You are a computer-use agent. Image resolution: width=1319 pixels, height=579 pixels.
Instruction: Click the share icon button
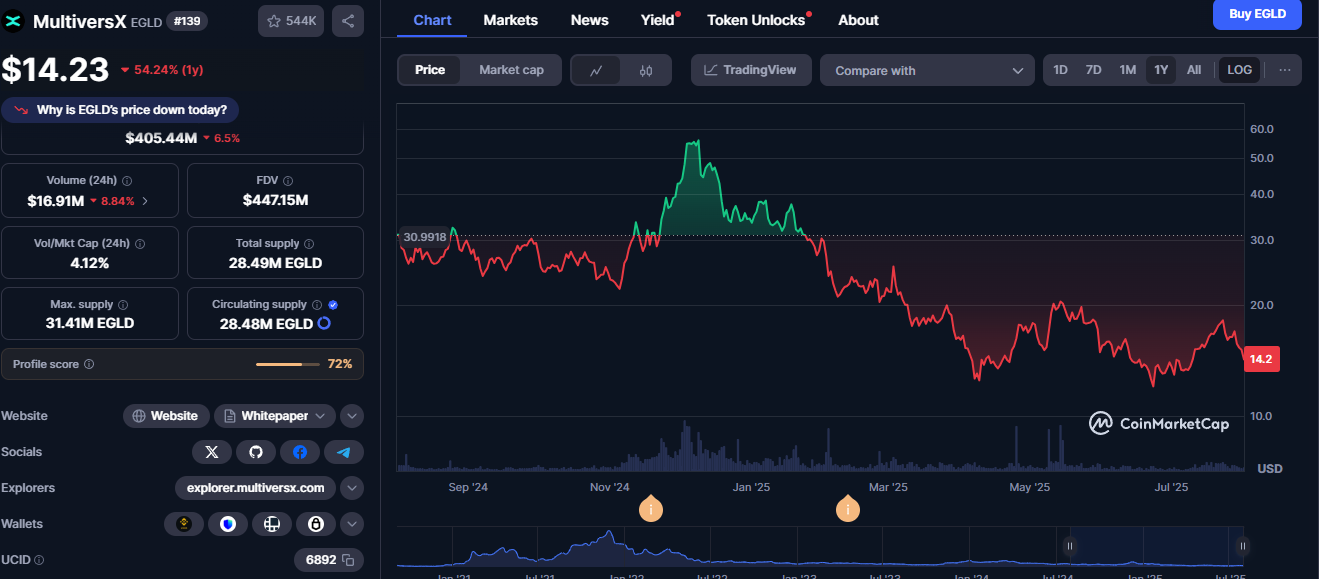coord(348,21)
